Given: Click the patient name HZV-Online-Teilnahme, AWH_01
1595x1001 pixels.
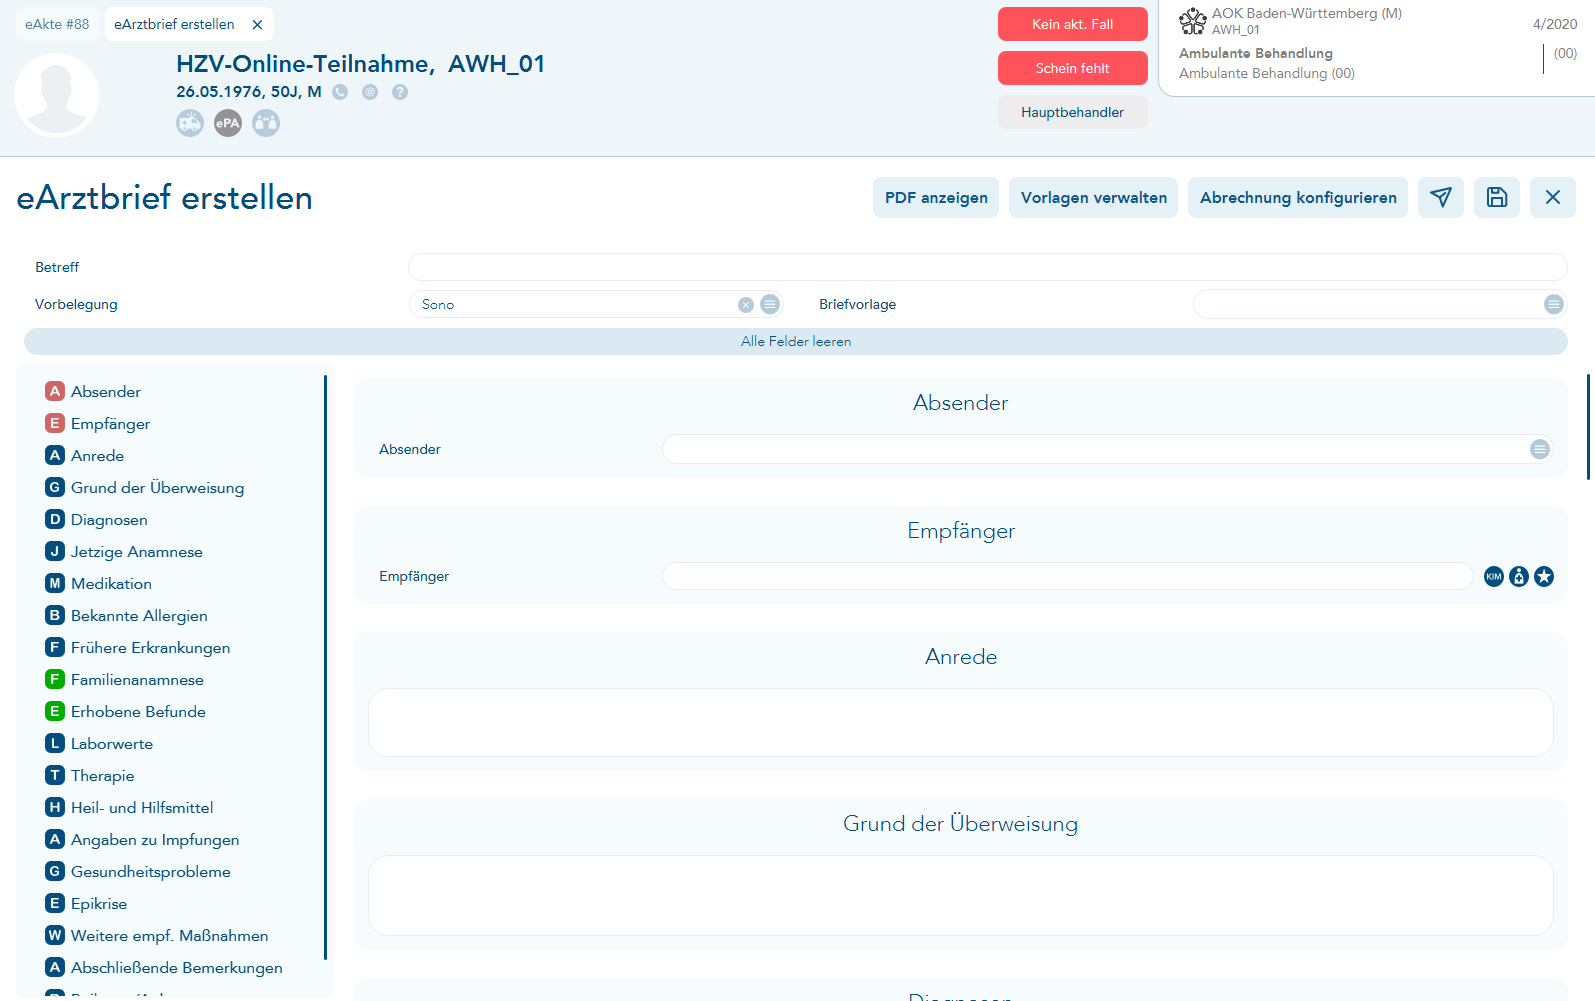Looking at the screenshot, I should (x=360, y=64).
